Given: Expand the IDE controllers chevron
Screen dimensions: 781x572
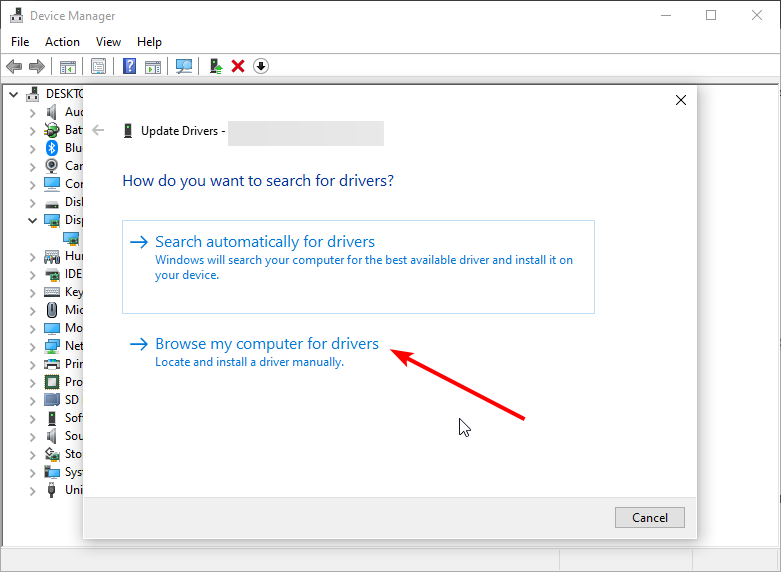Looking at the screenshot, I should pyautogui.click(x=32, y=275).
